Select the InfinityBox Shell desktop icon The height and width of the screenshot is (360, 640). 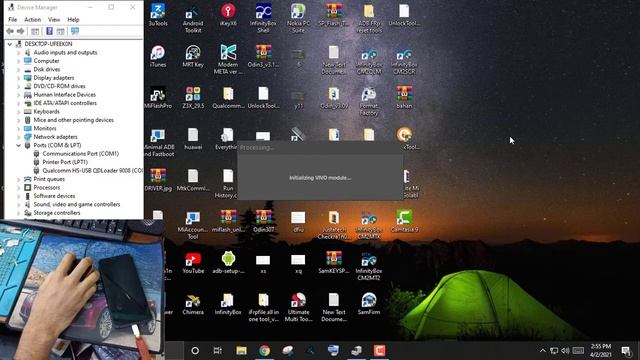click(263, 19)
